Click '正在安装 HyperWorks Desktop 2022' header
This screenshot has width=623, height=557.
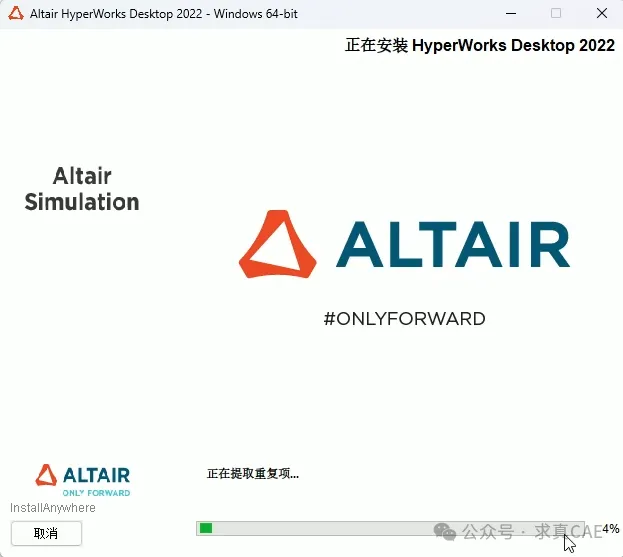pos(480,45)
